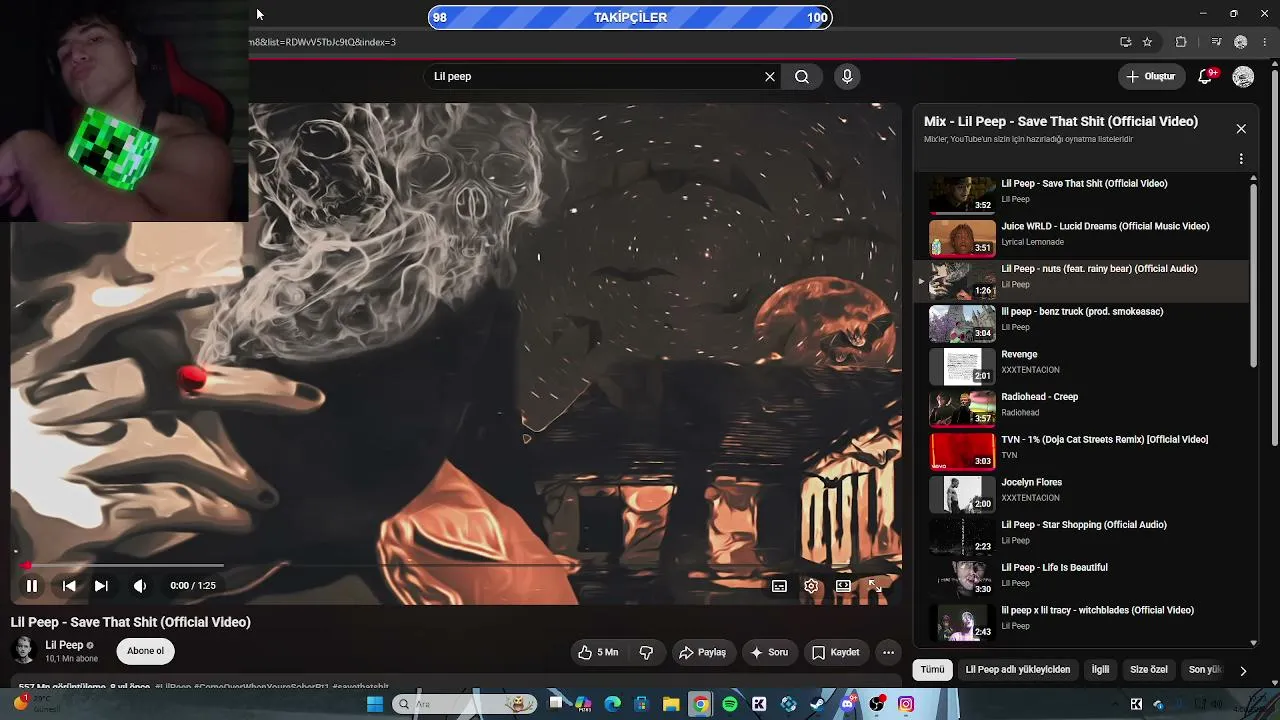
Task: Click the install app icon in address bar
Action: (x=1125, y=42)
